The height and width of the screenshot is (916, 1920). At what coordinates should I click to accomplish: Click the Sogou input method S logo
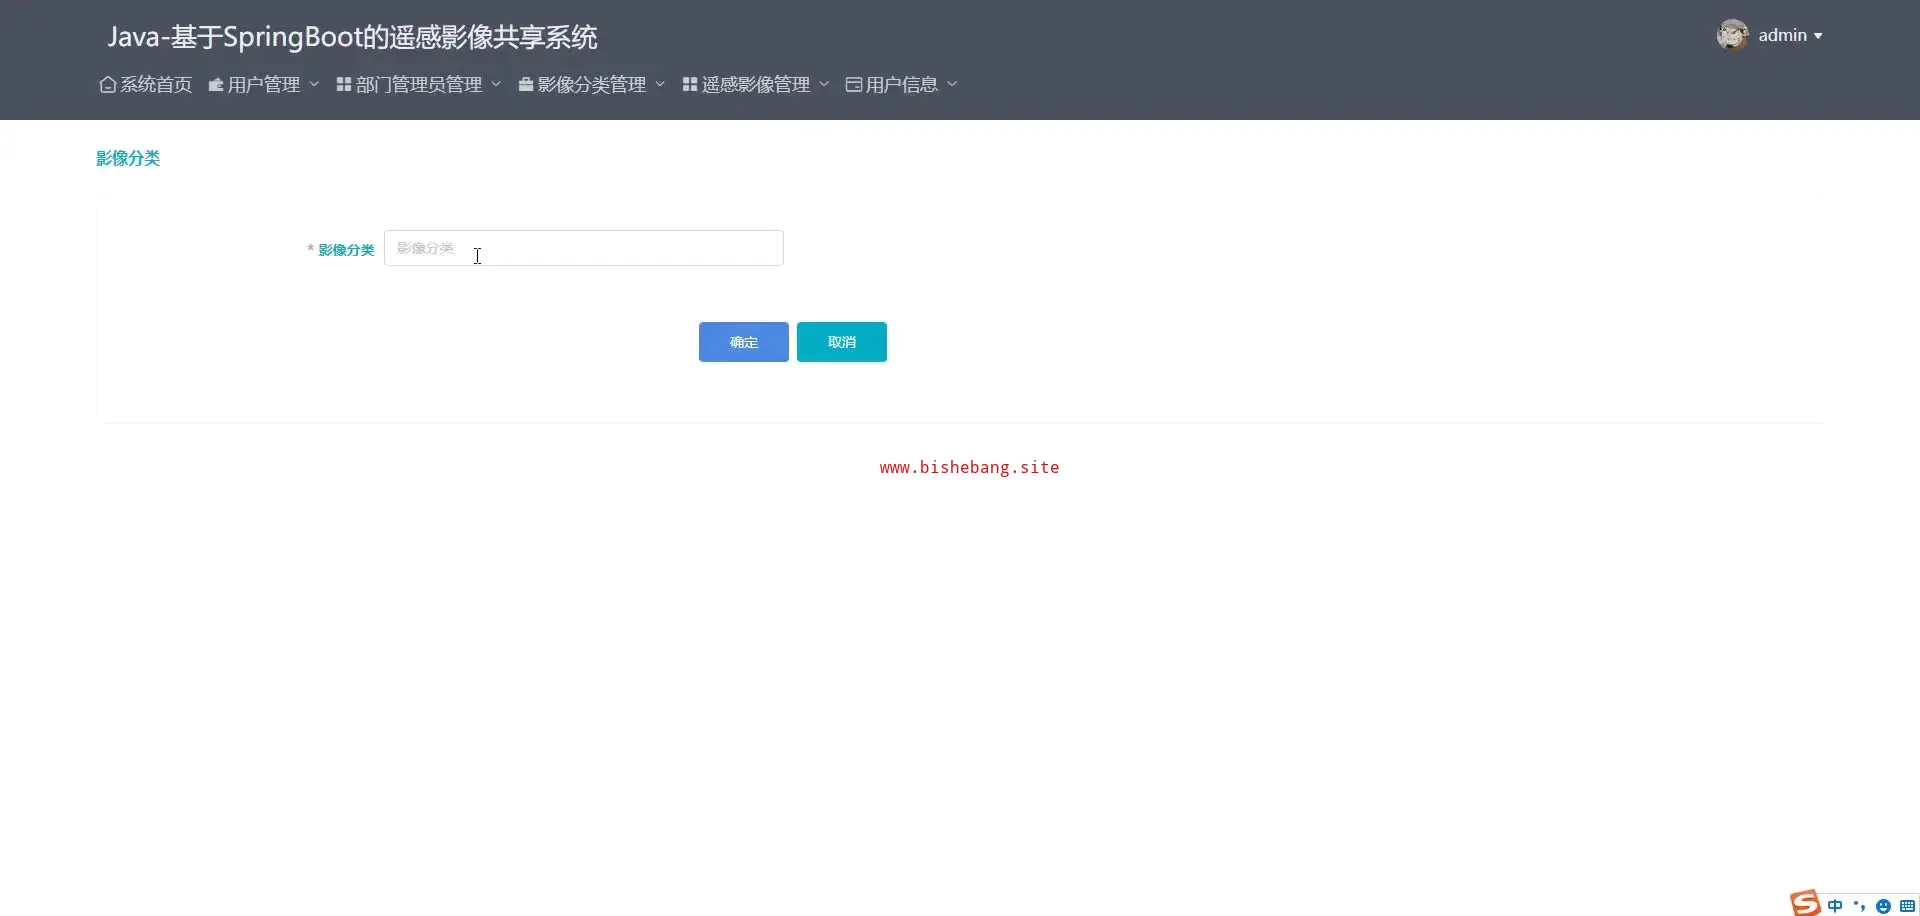[1805, 903]
